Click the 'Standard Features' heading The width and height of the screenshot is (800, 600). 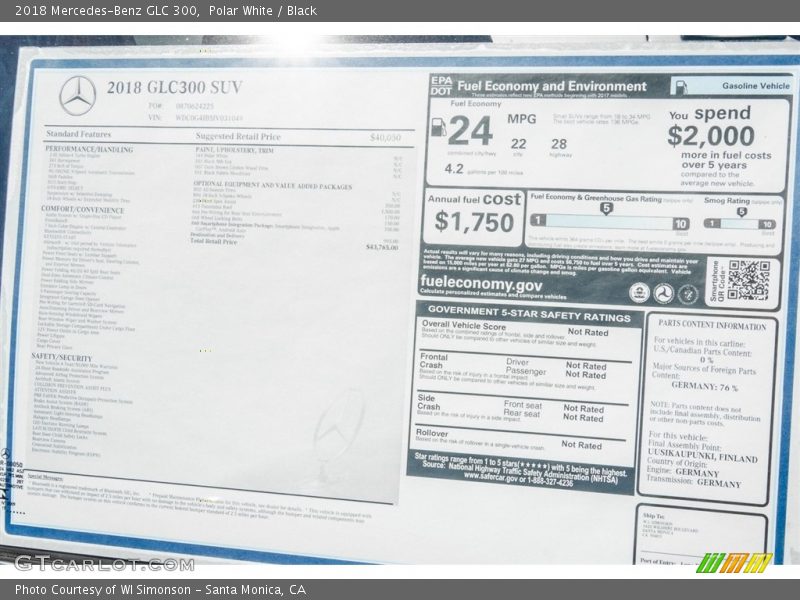(78, 134)
